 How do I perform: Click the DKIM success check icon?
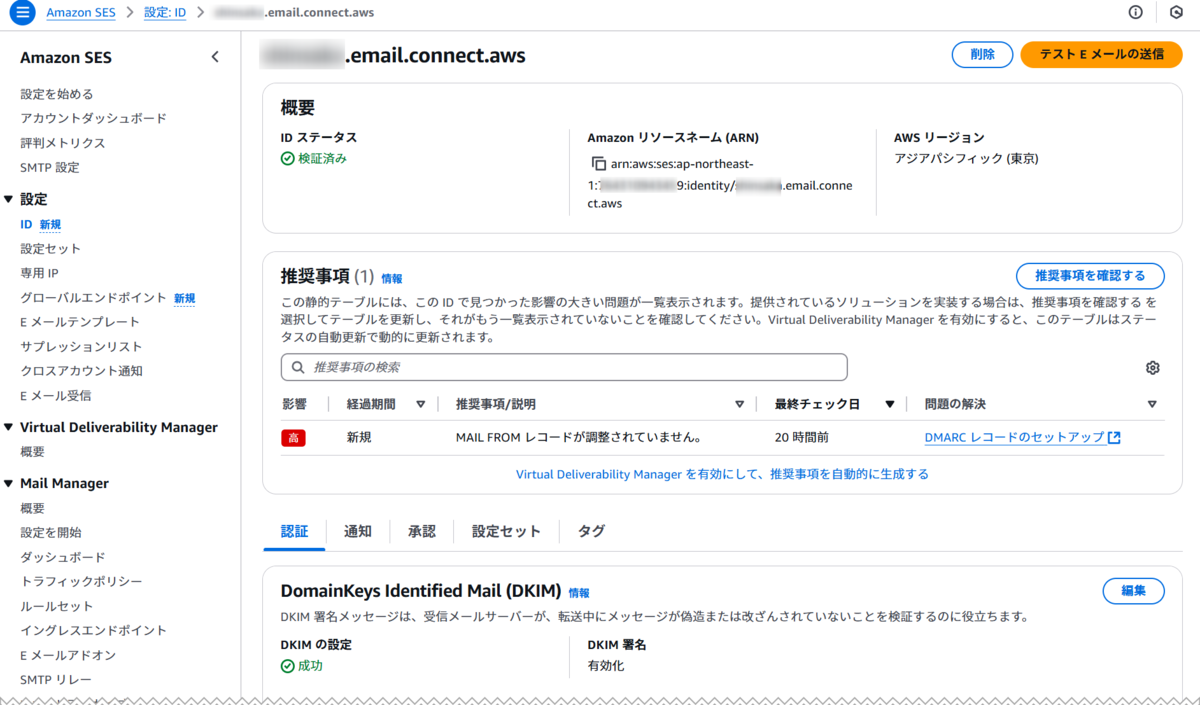pos(288,665)
